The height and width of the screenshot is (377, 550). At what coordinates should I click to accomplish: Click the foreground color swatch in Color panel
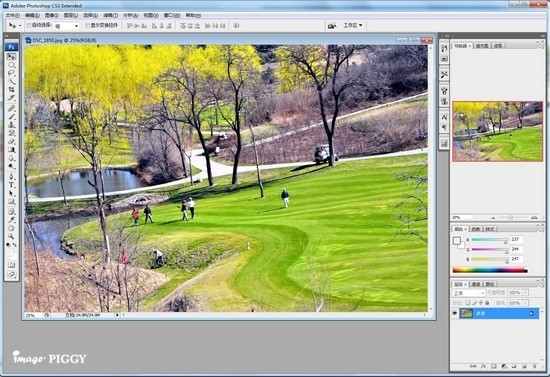(456, 241)
